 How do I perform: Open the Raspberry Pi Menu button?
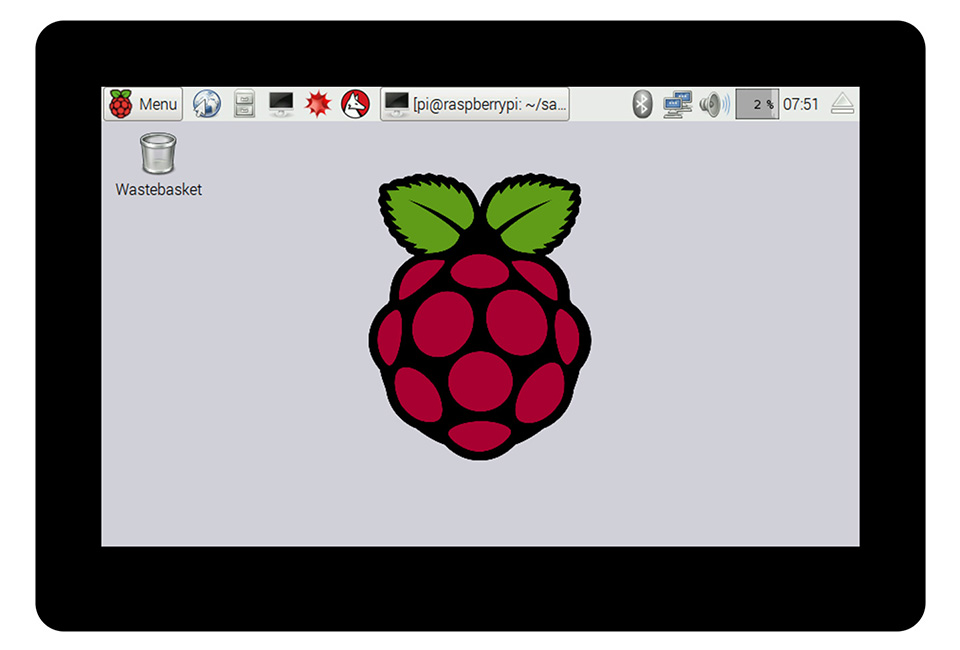143,104
